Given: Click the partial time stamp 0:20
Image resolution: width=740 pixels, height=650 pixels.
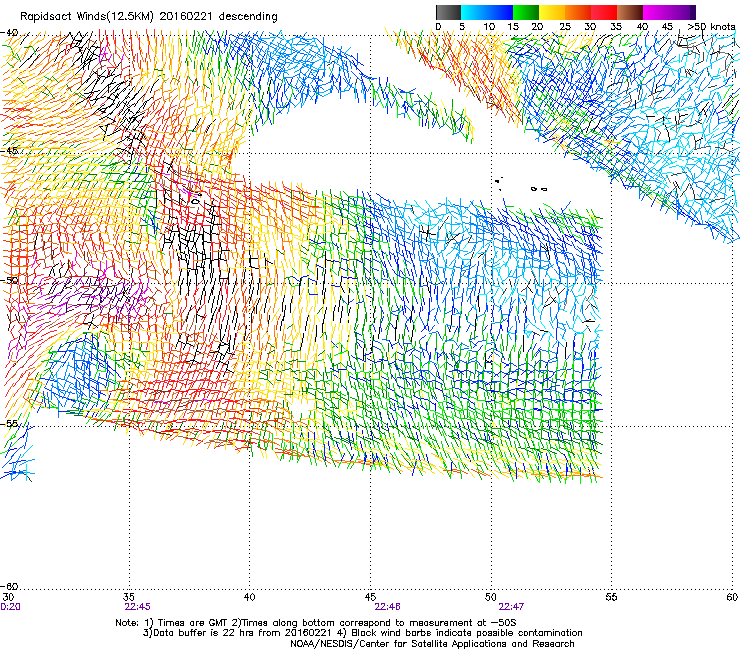Looking at the screenshot, I should point(10,607).
